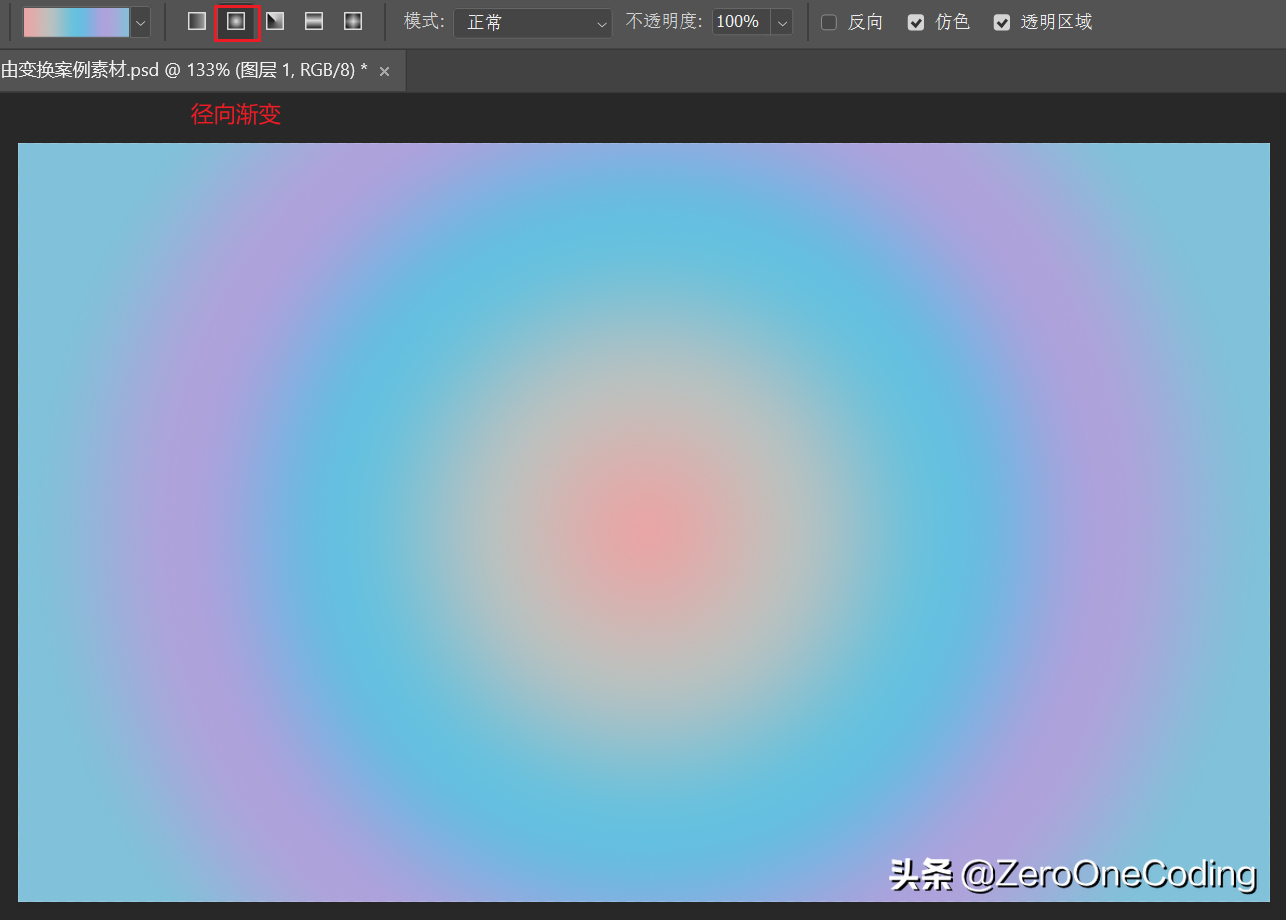Toggle the 透明区域 checkbox
Screen dimensions: 1286x920
click(1002, 22)
